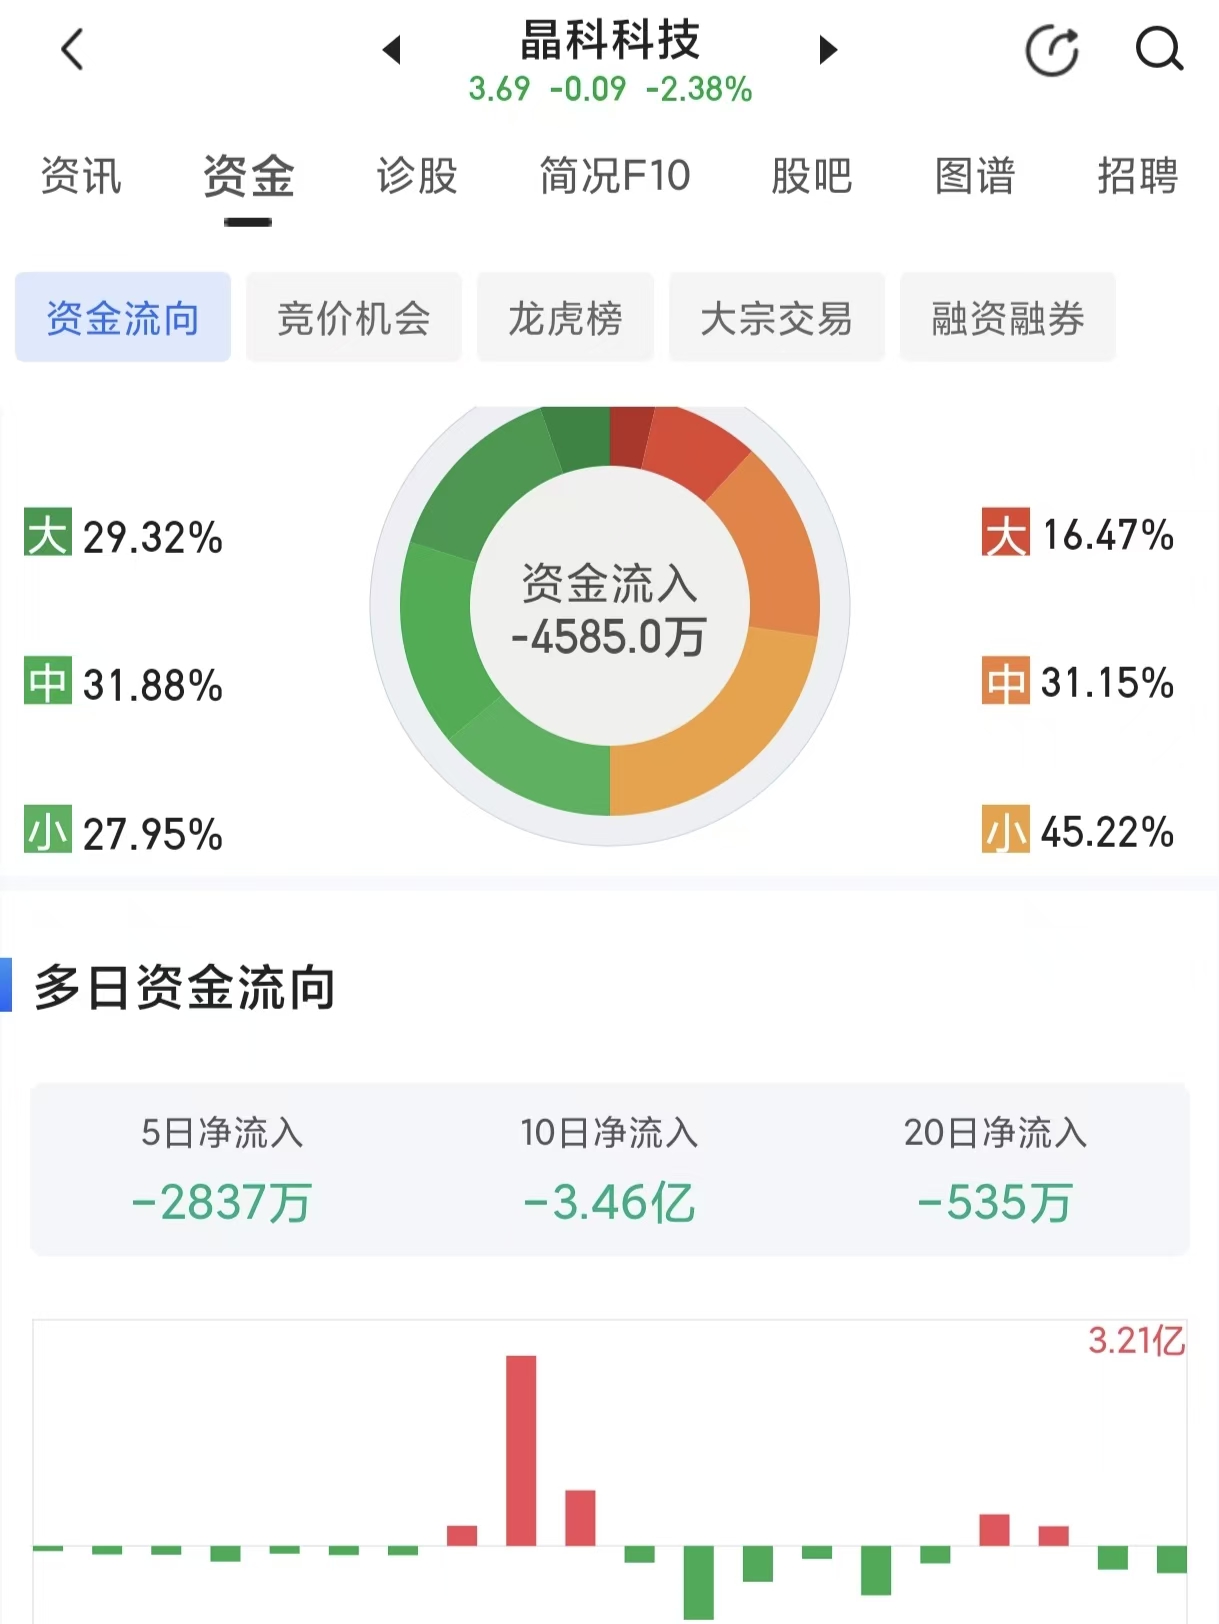The width and height of the screenshot is (1219, 1624).
Task: Tap green 大 outflow legend icon
Action: (x=48, y=533)
